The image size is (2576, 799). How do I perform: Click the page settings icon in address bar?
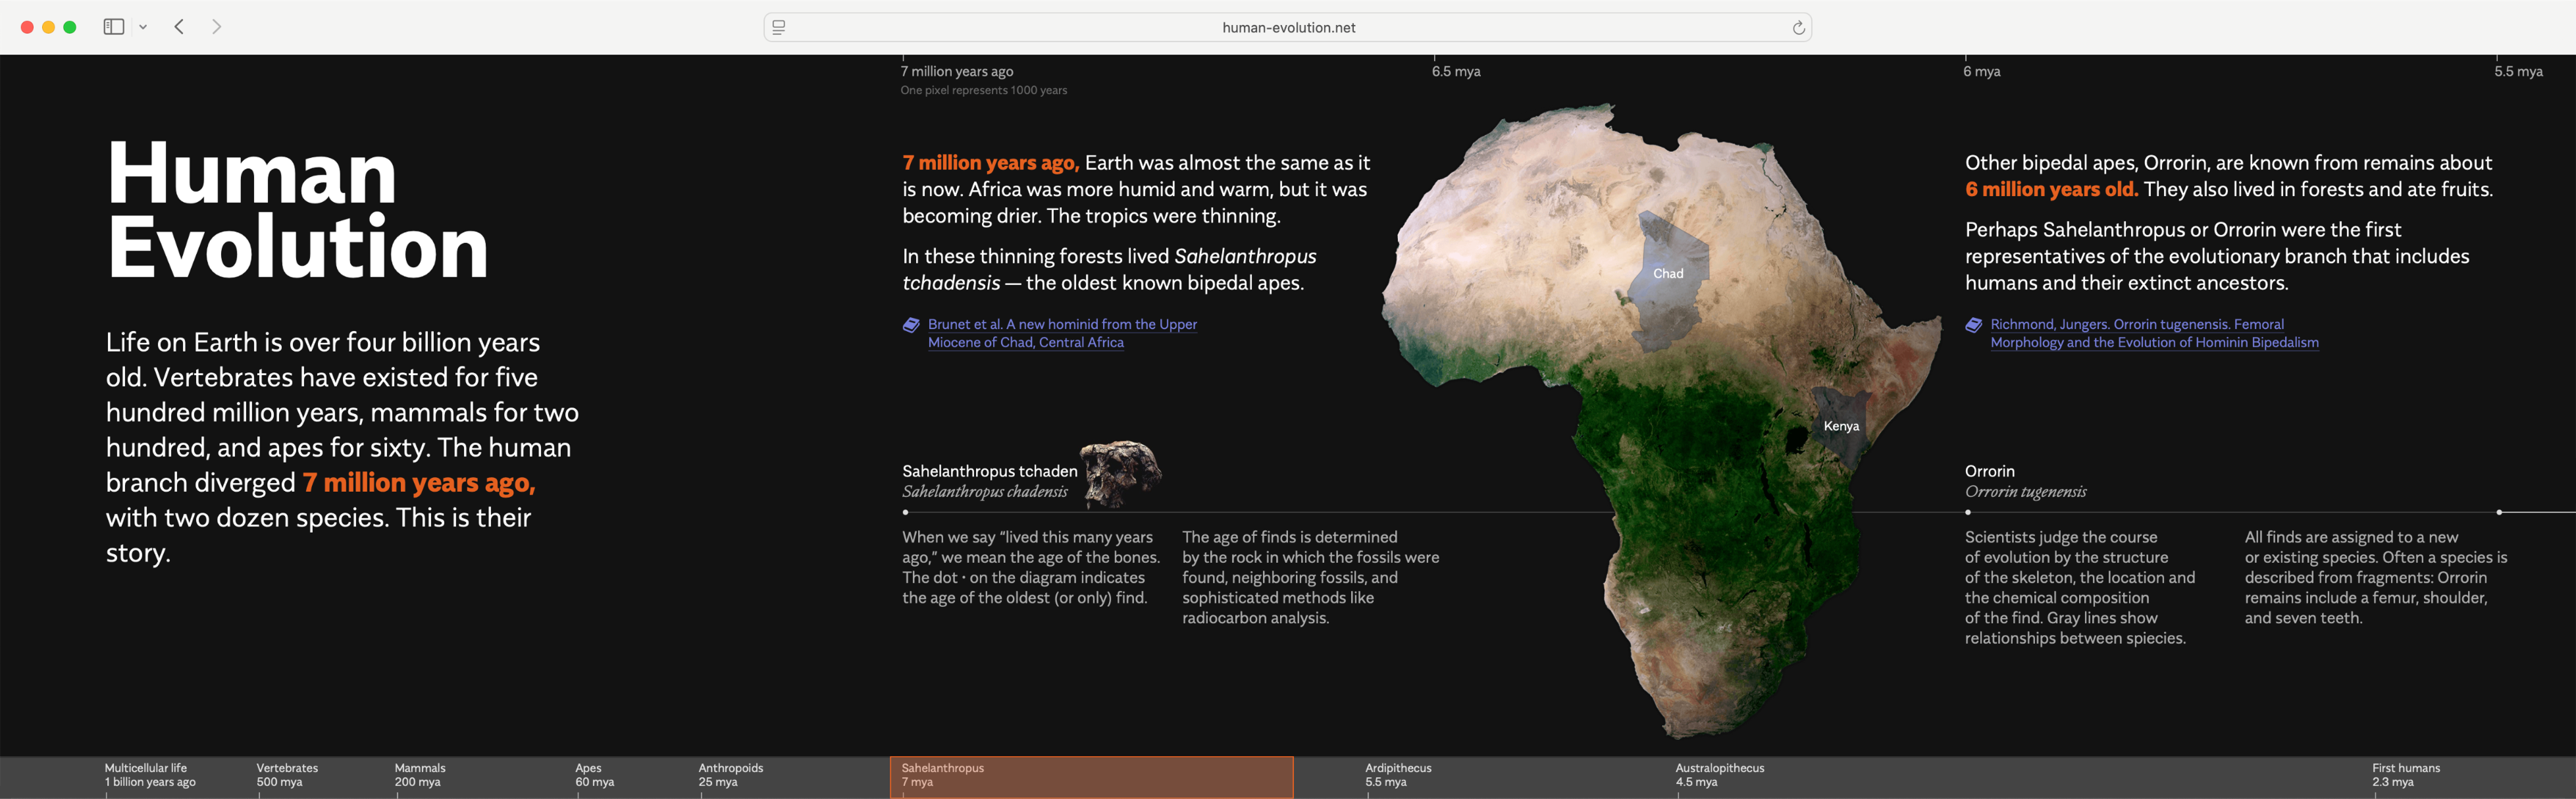click(779, 27)
